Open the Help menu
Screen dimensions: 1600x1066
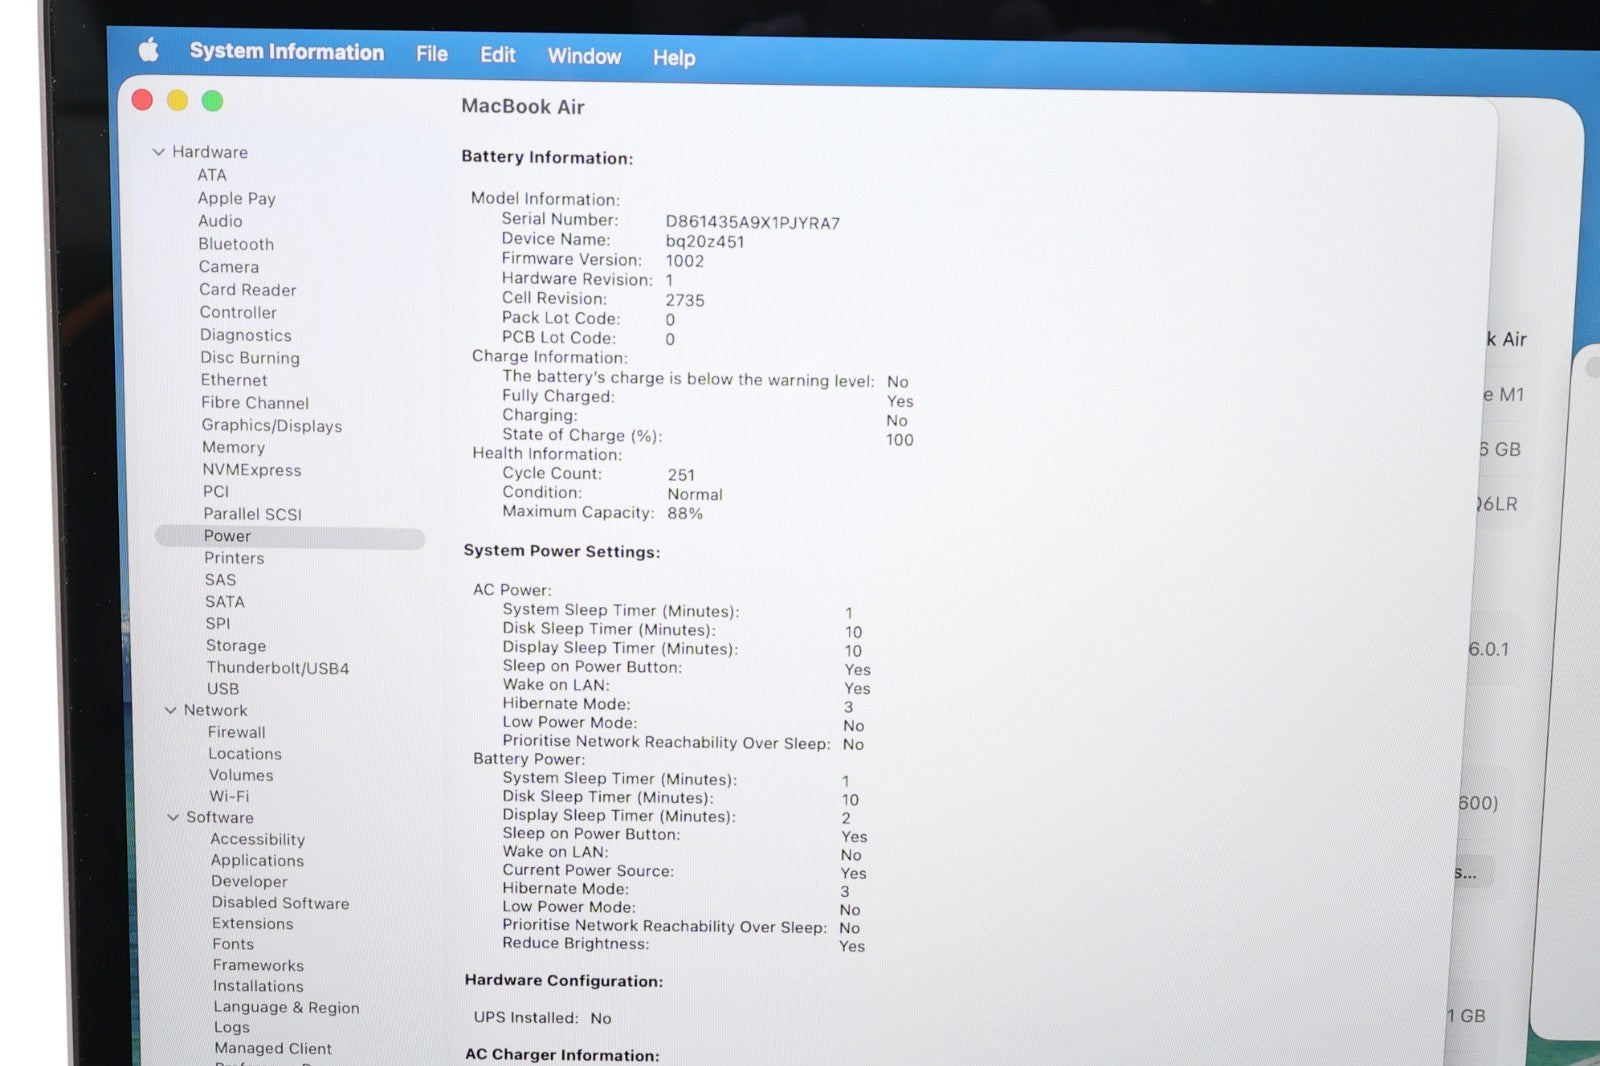(673, 58)
